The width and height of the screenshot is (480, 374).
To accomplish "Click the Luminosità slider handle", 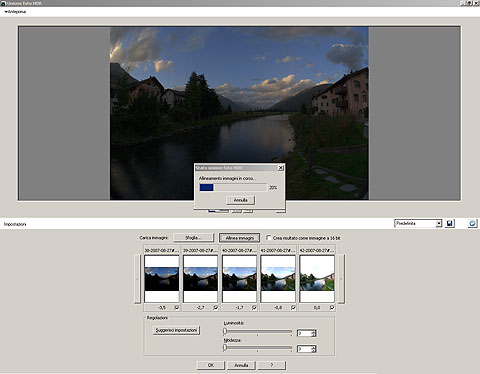I will coord(225,331).
